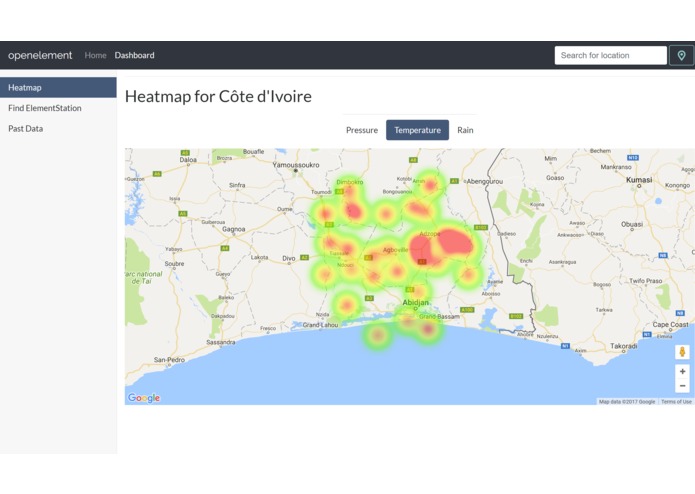
Task: Click the Heatmap for Côte d'Ivoire heading
Action: click(x=218, y=97)
